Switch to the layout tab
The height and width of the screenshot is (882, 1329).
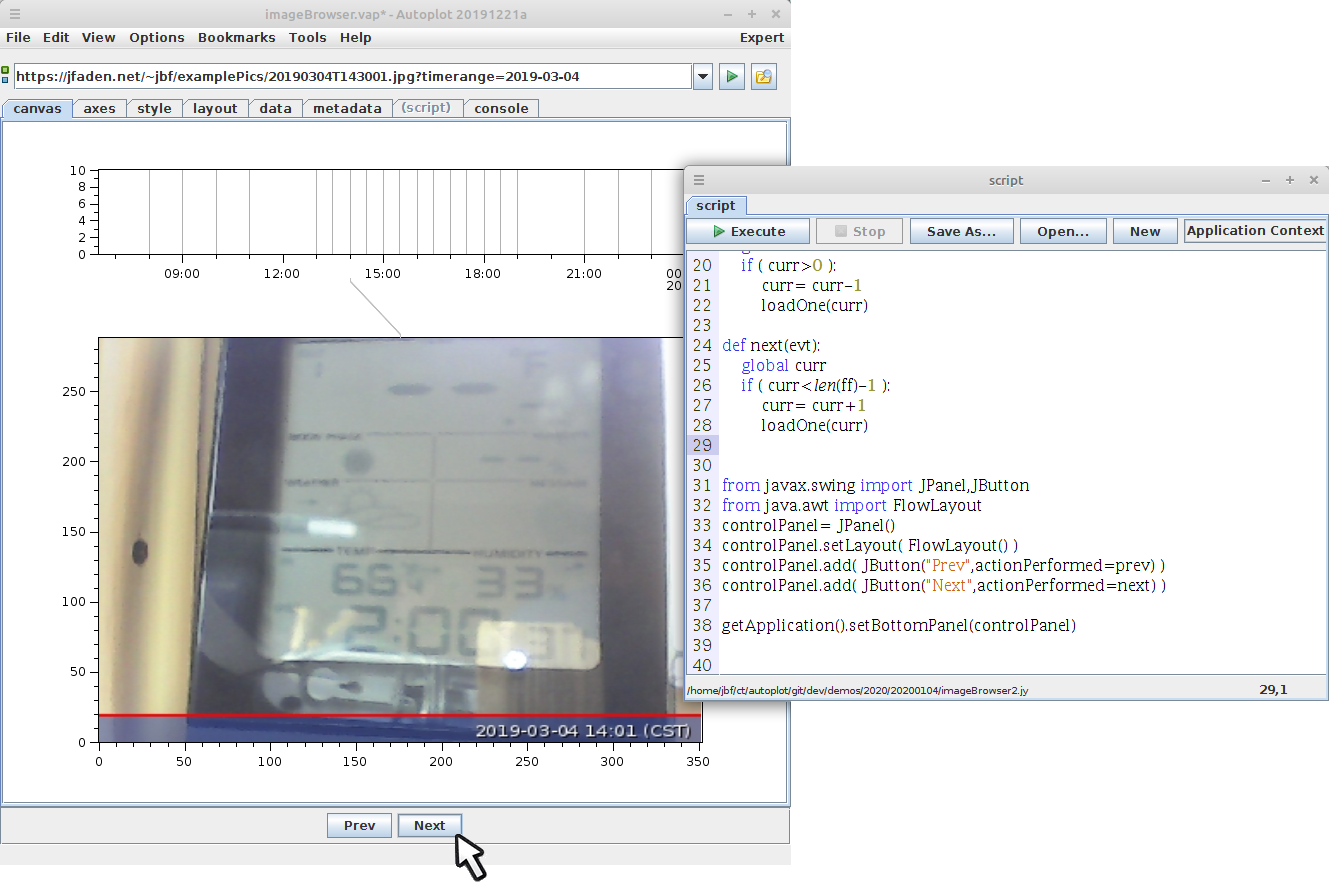click(x=215, y=108)
